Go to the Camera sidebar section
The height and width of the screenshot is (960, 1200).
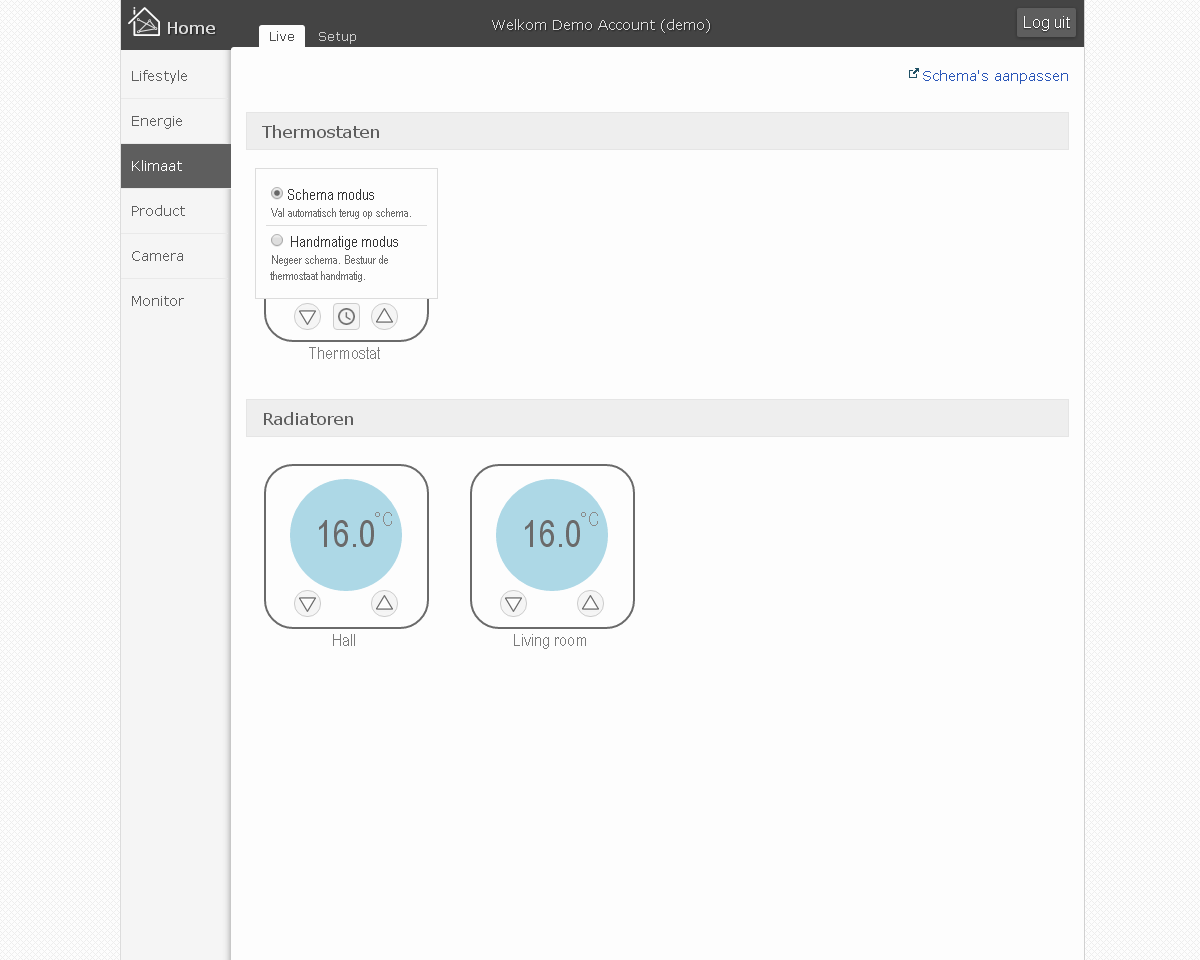157,256
